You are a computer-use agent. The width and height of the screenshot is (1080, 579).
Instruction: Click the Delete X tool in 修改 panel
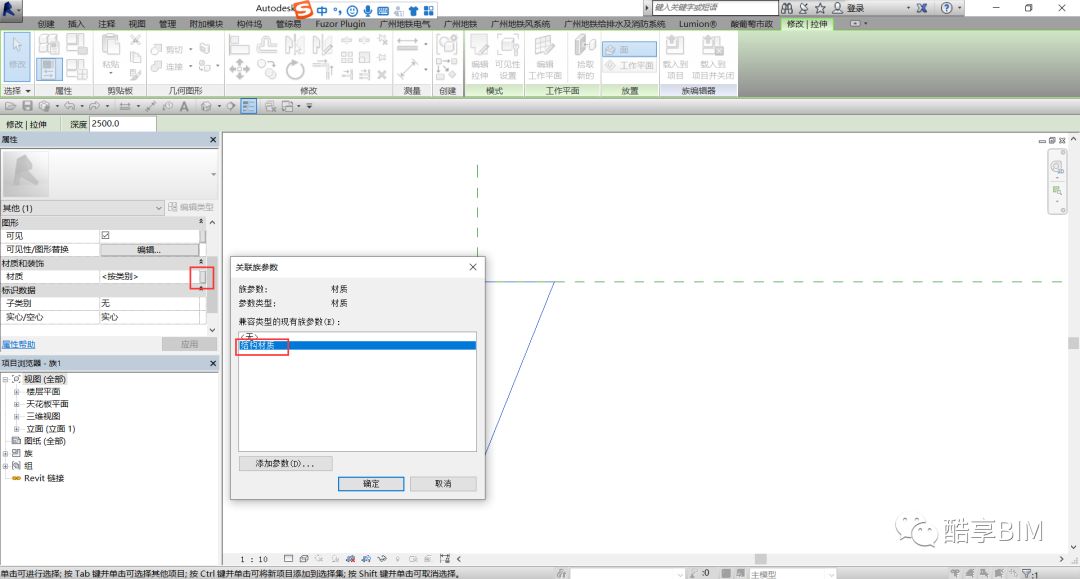click(x=382, y=74)
